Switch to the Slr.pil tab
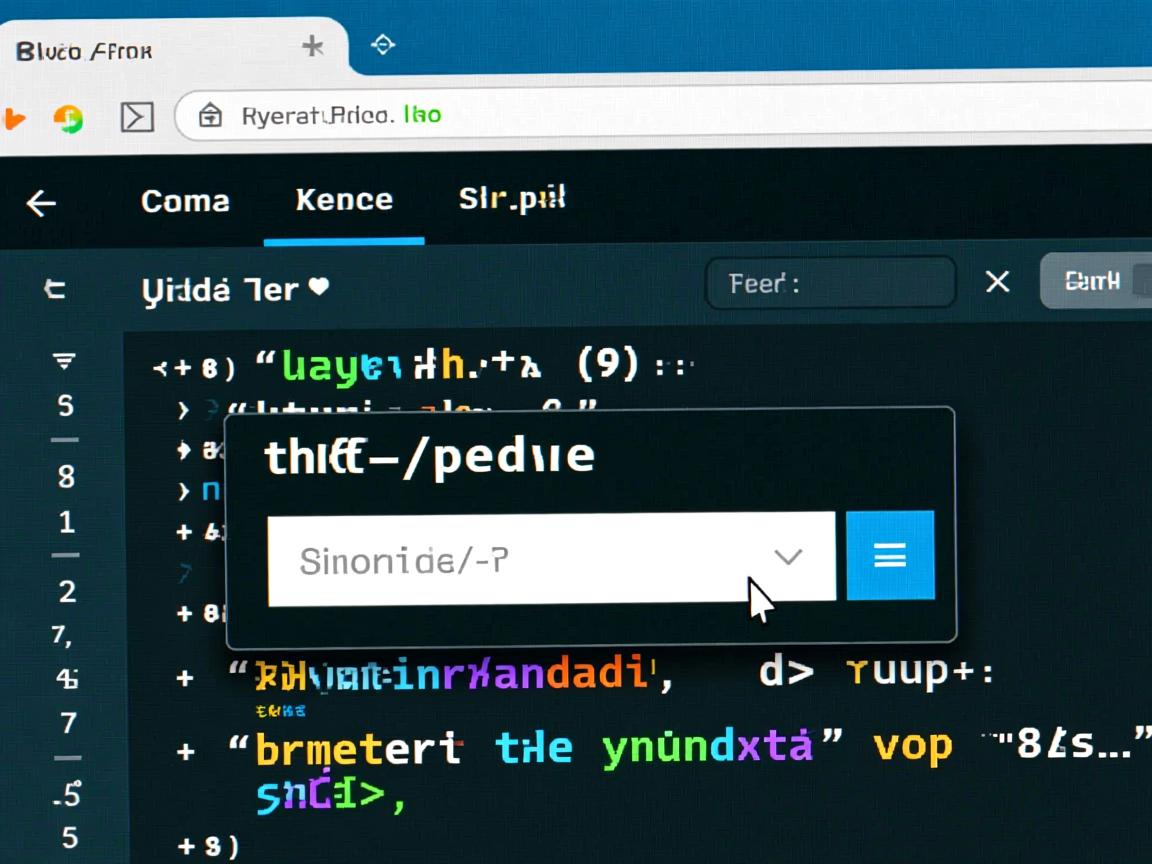This screenshot has width=1152, height=864. tap(512, 199)
